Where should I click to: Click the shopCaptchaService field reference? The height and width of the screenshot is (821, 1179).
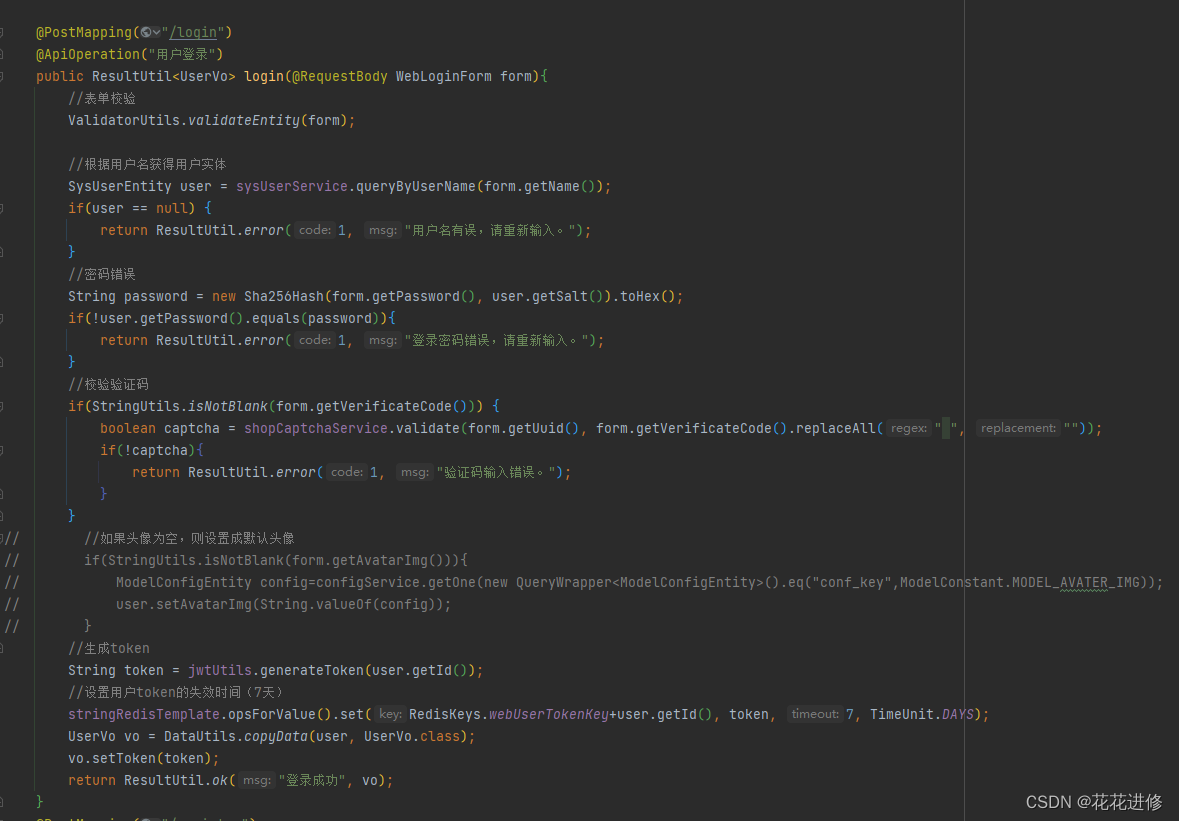[x=316, y=428]
